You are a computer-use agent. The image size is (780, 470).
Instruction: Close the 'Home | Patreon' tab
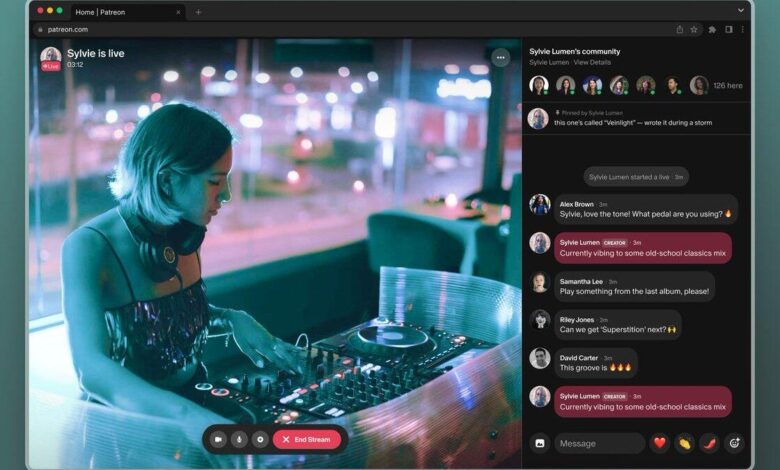[x=178, y=12]
